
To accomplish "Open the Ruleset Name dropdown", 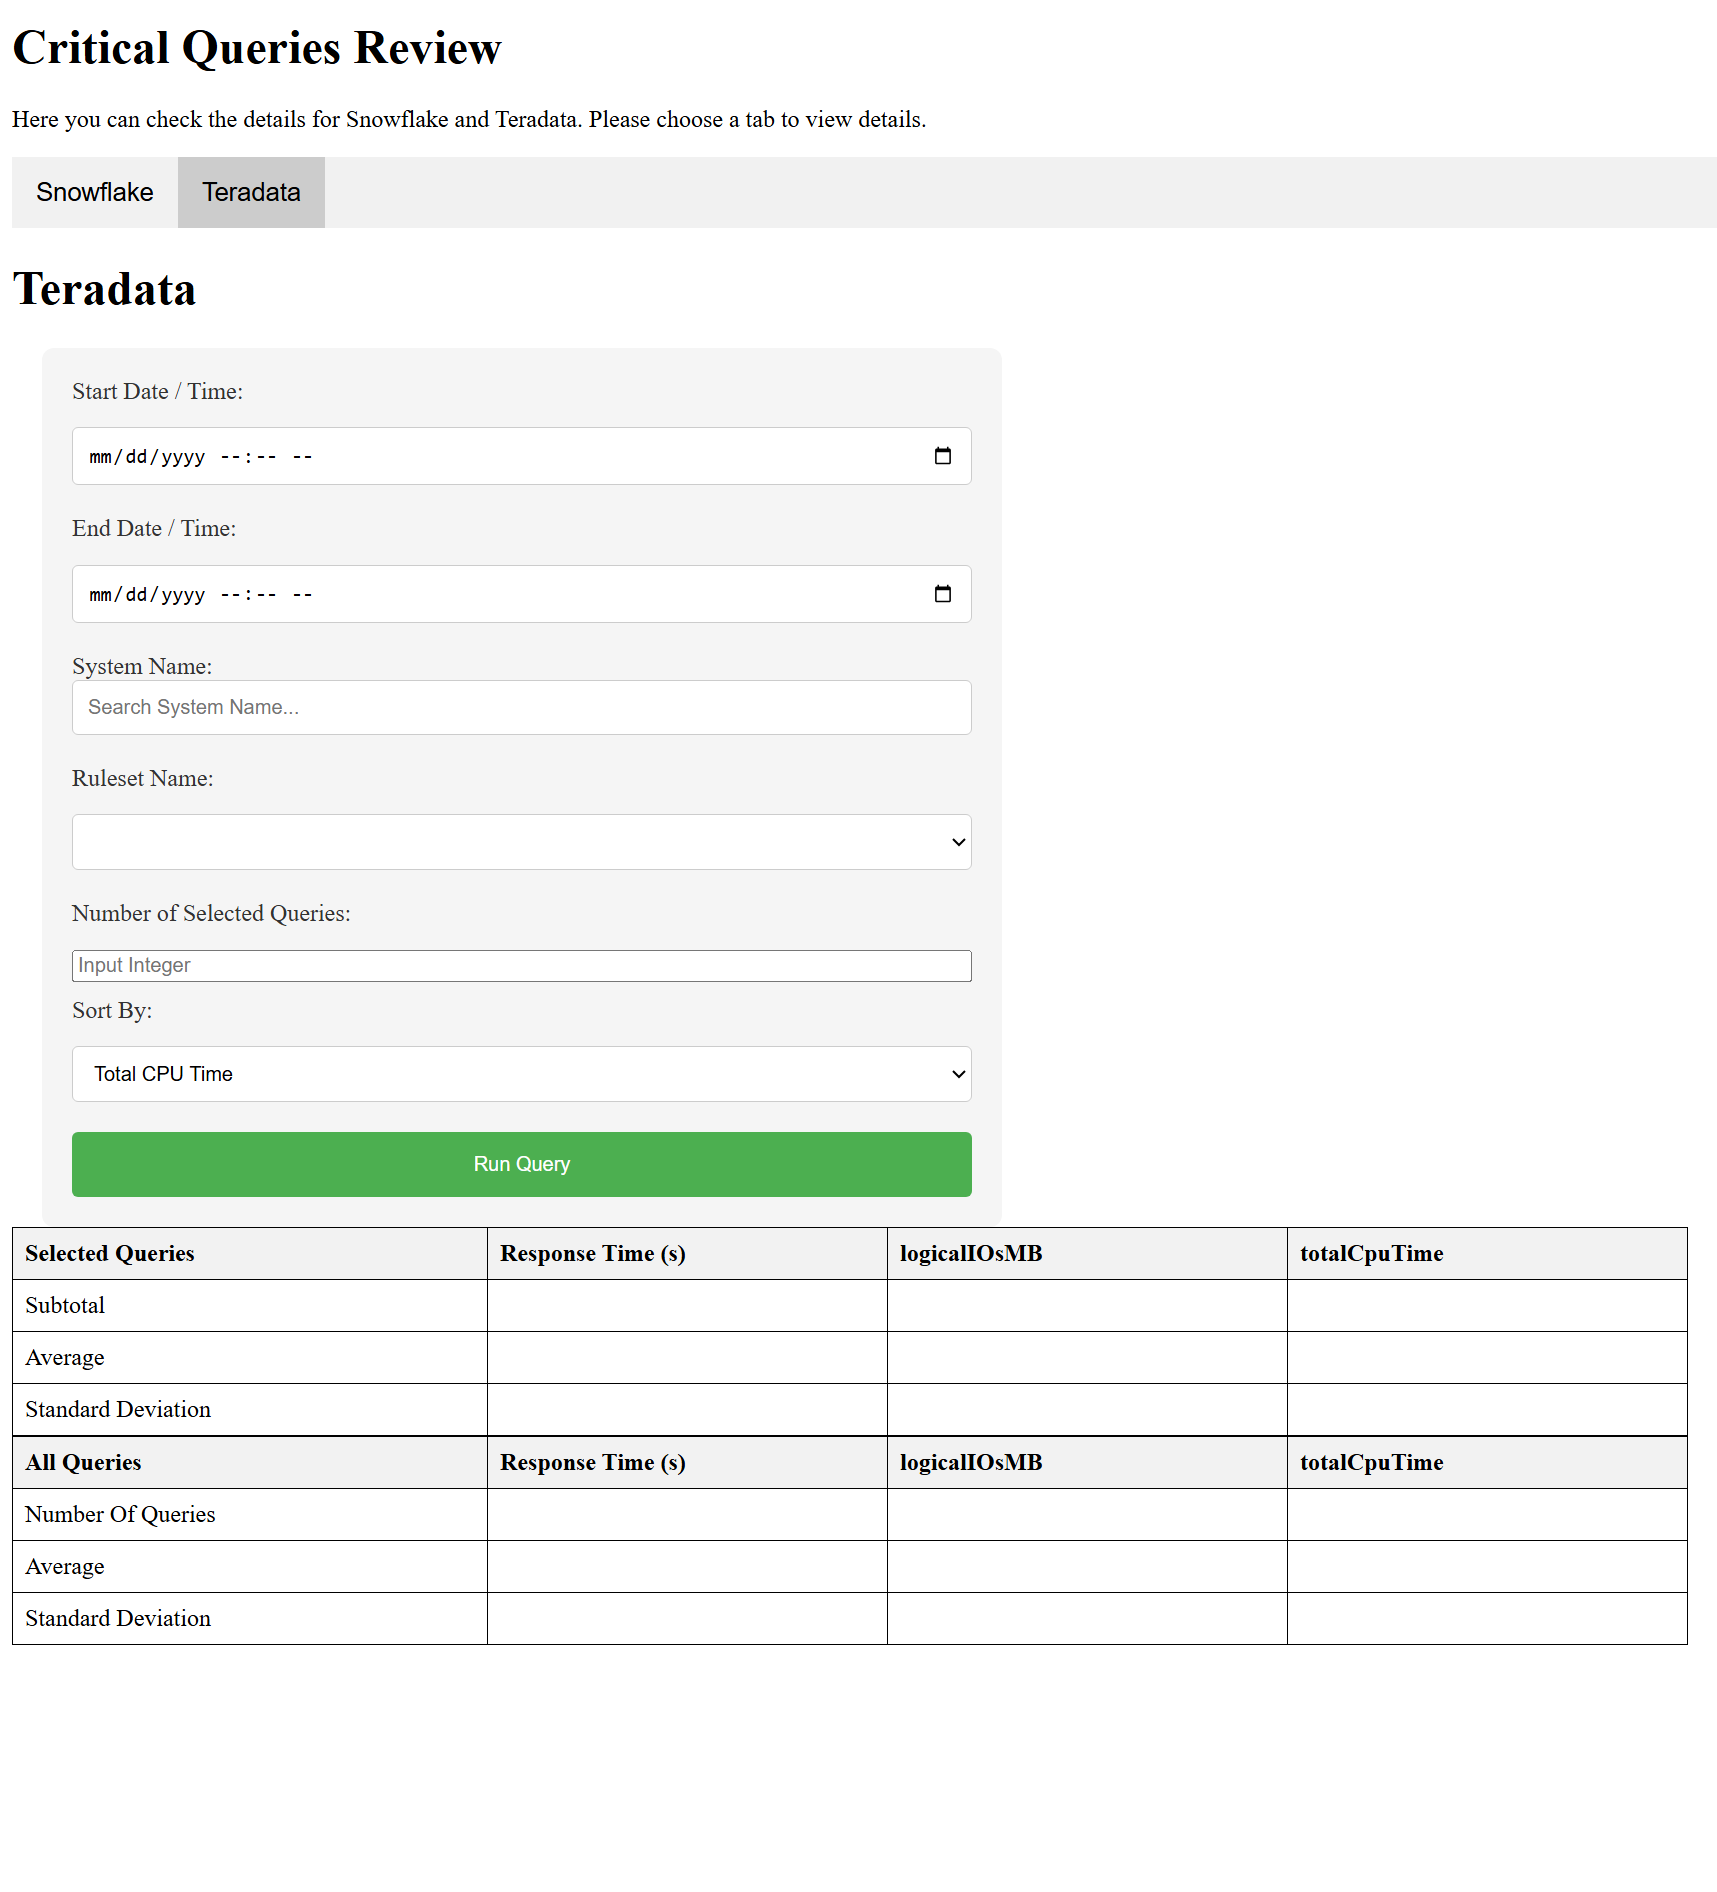I will coord(521,842).
